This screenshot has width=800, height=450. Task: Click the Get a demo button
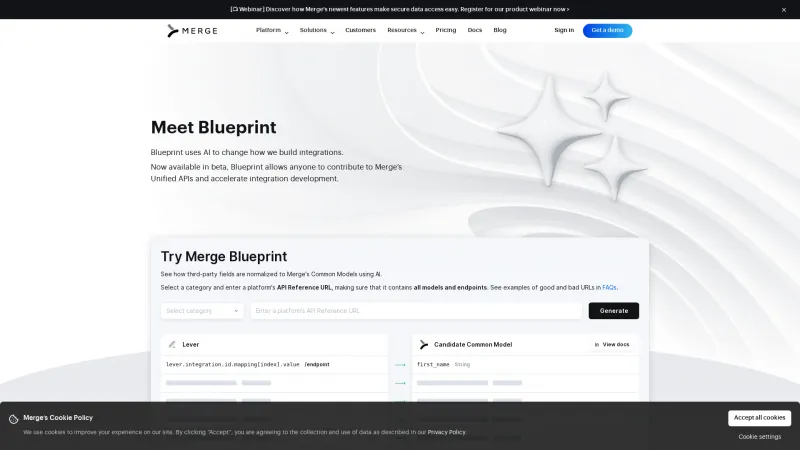607,31
